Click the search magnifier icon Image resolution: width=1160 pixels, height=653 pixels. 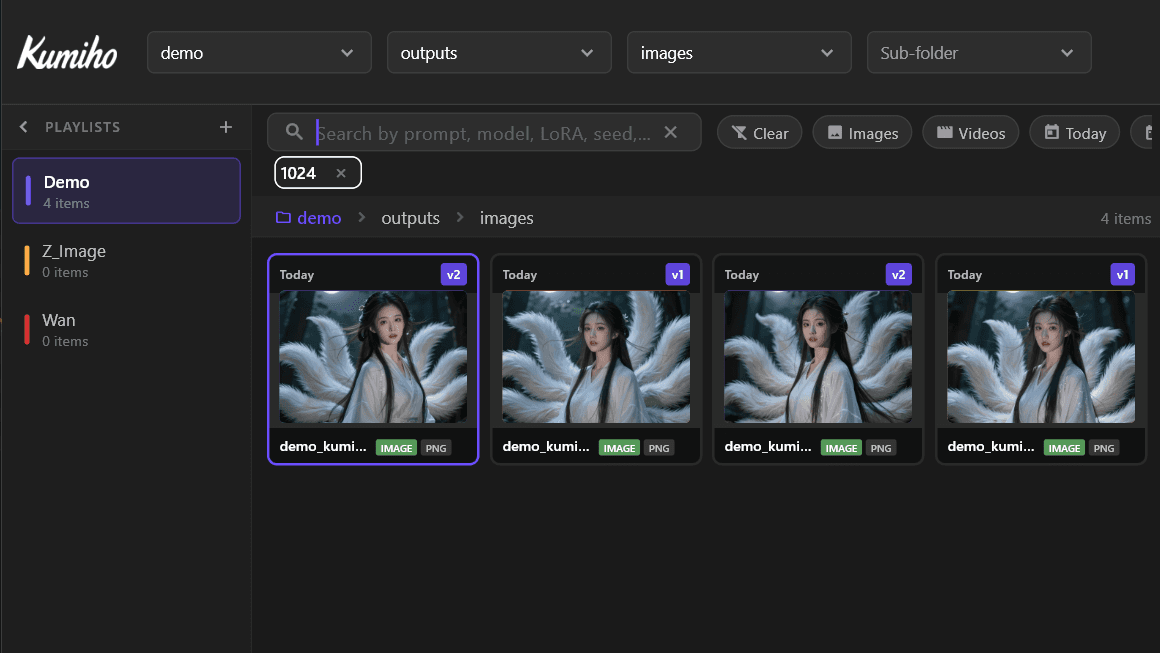click(x=294, y=131)
